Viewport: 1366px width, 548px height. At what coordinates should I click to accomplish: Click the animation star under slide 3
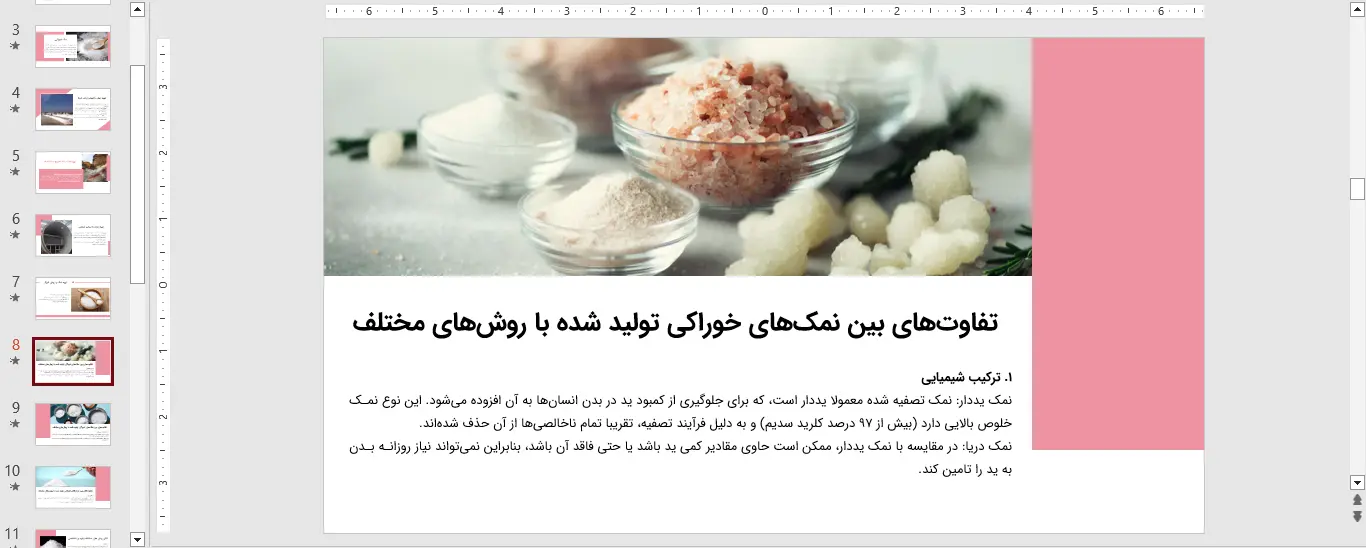(15, 46)
